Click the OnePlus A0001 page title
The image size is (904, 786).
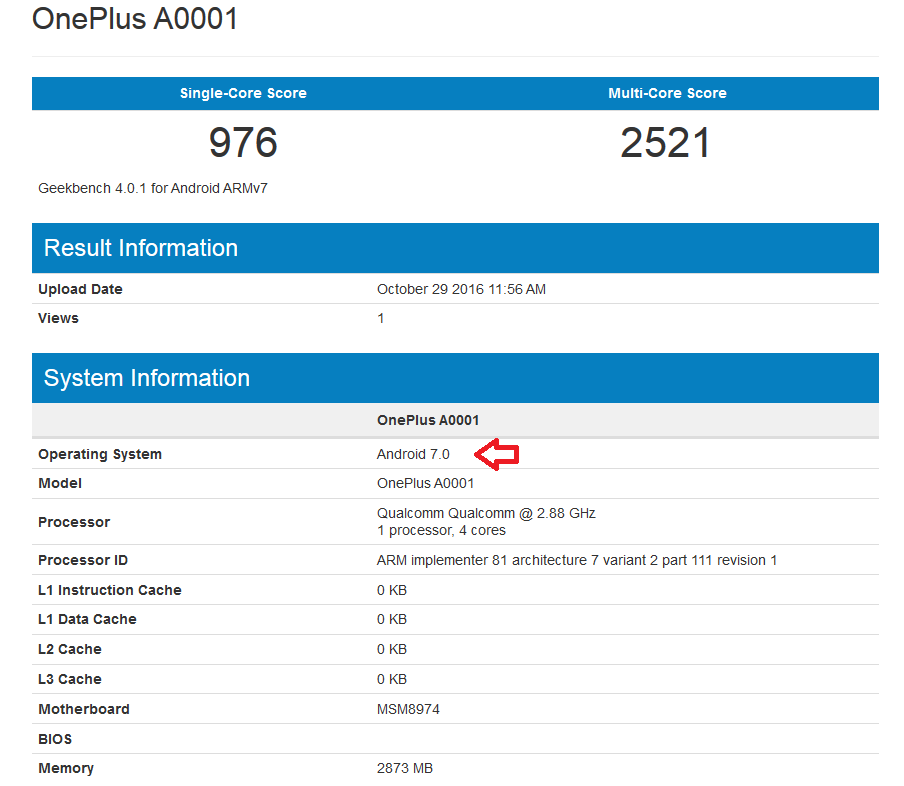(x=135, y=18)
